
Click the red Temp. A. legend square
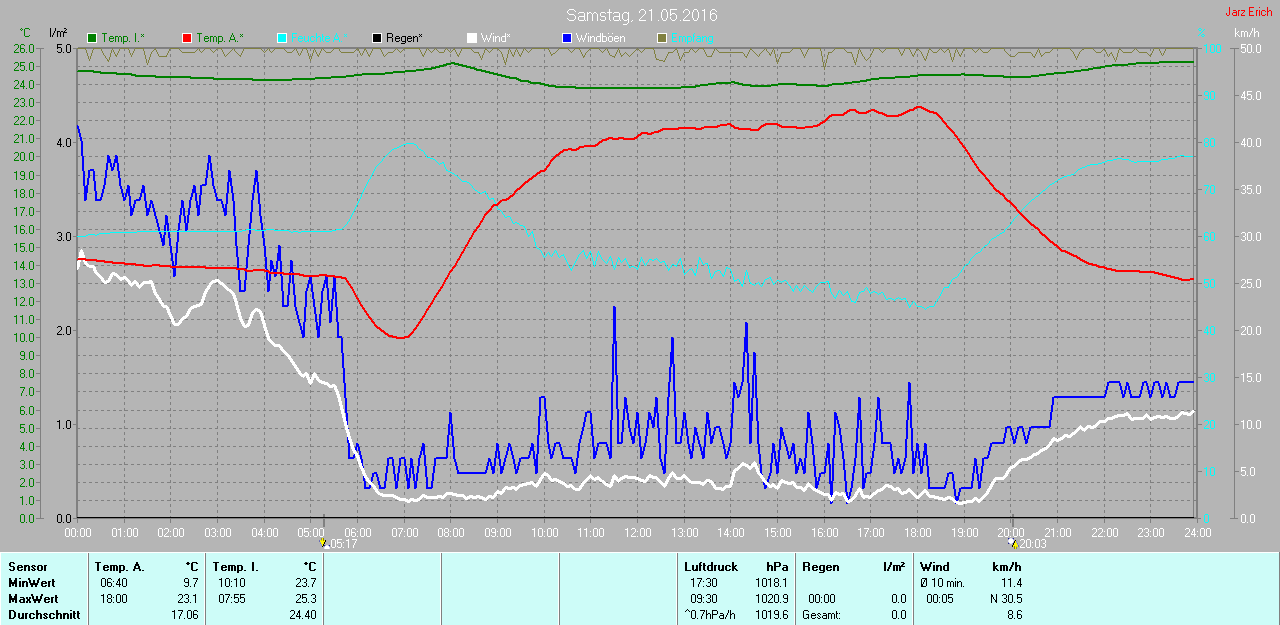(187, 38)
